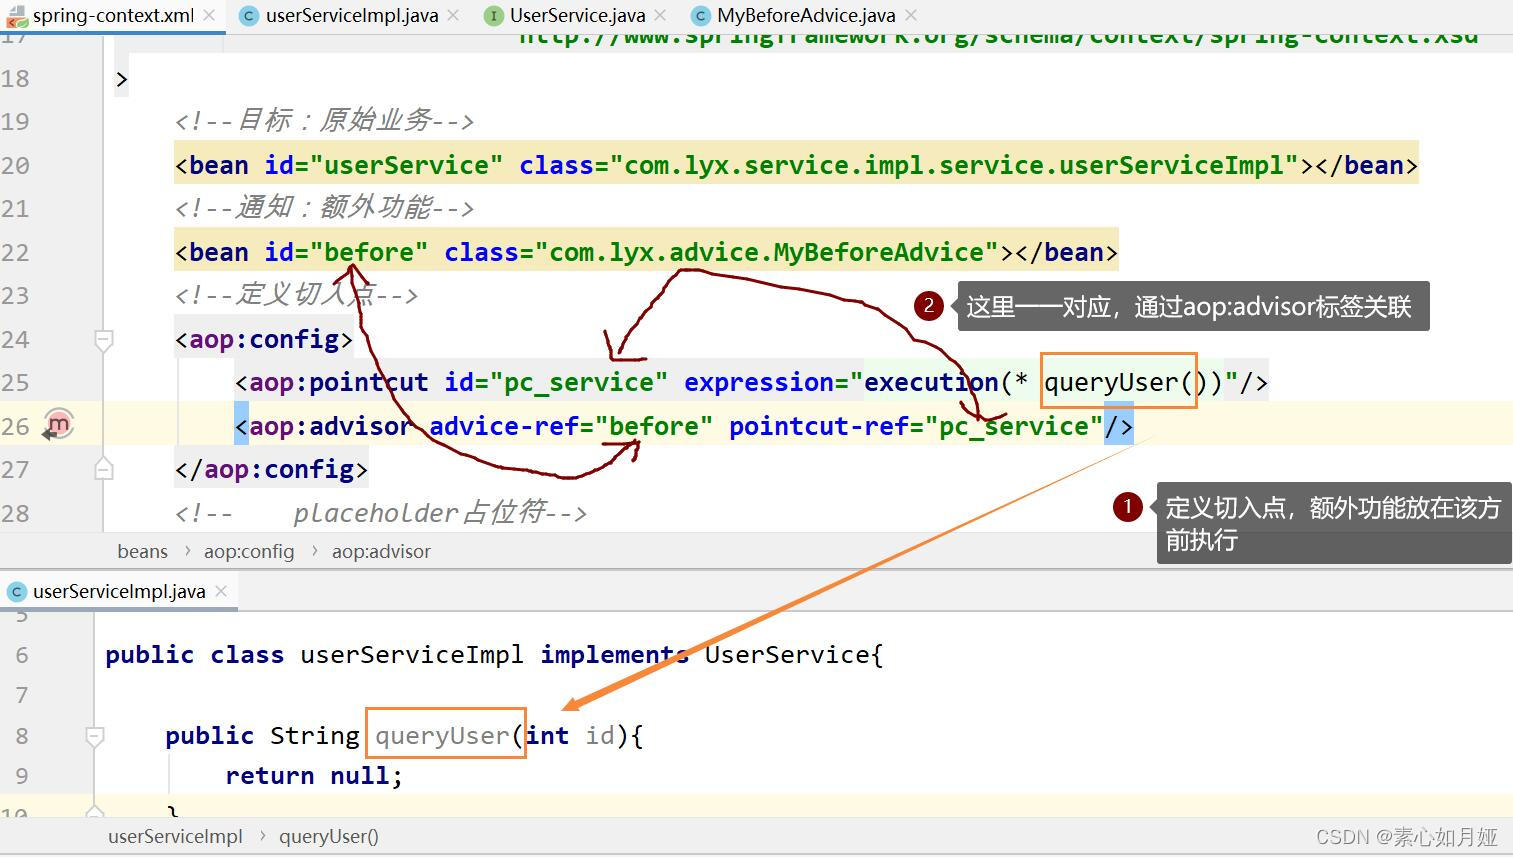Image resolution: width=1513 pixels, height=857 pixels.
Task: Close the spring-context.xml tab
Action: (x=208, y=15)
